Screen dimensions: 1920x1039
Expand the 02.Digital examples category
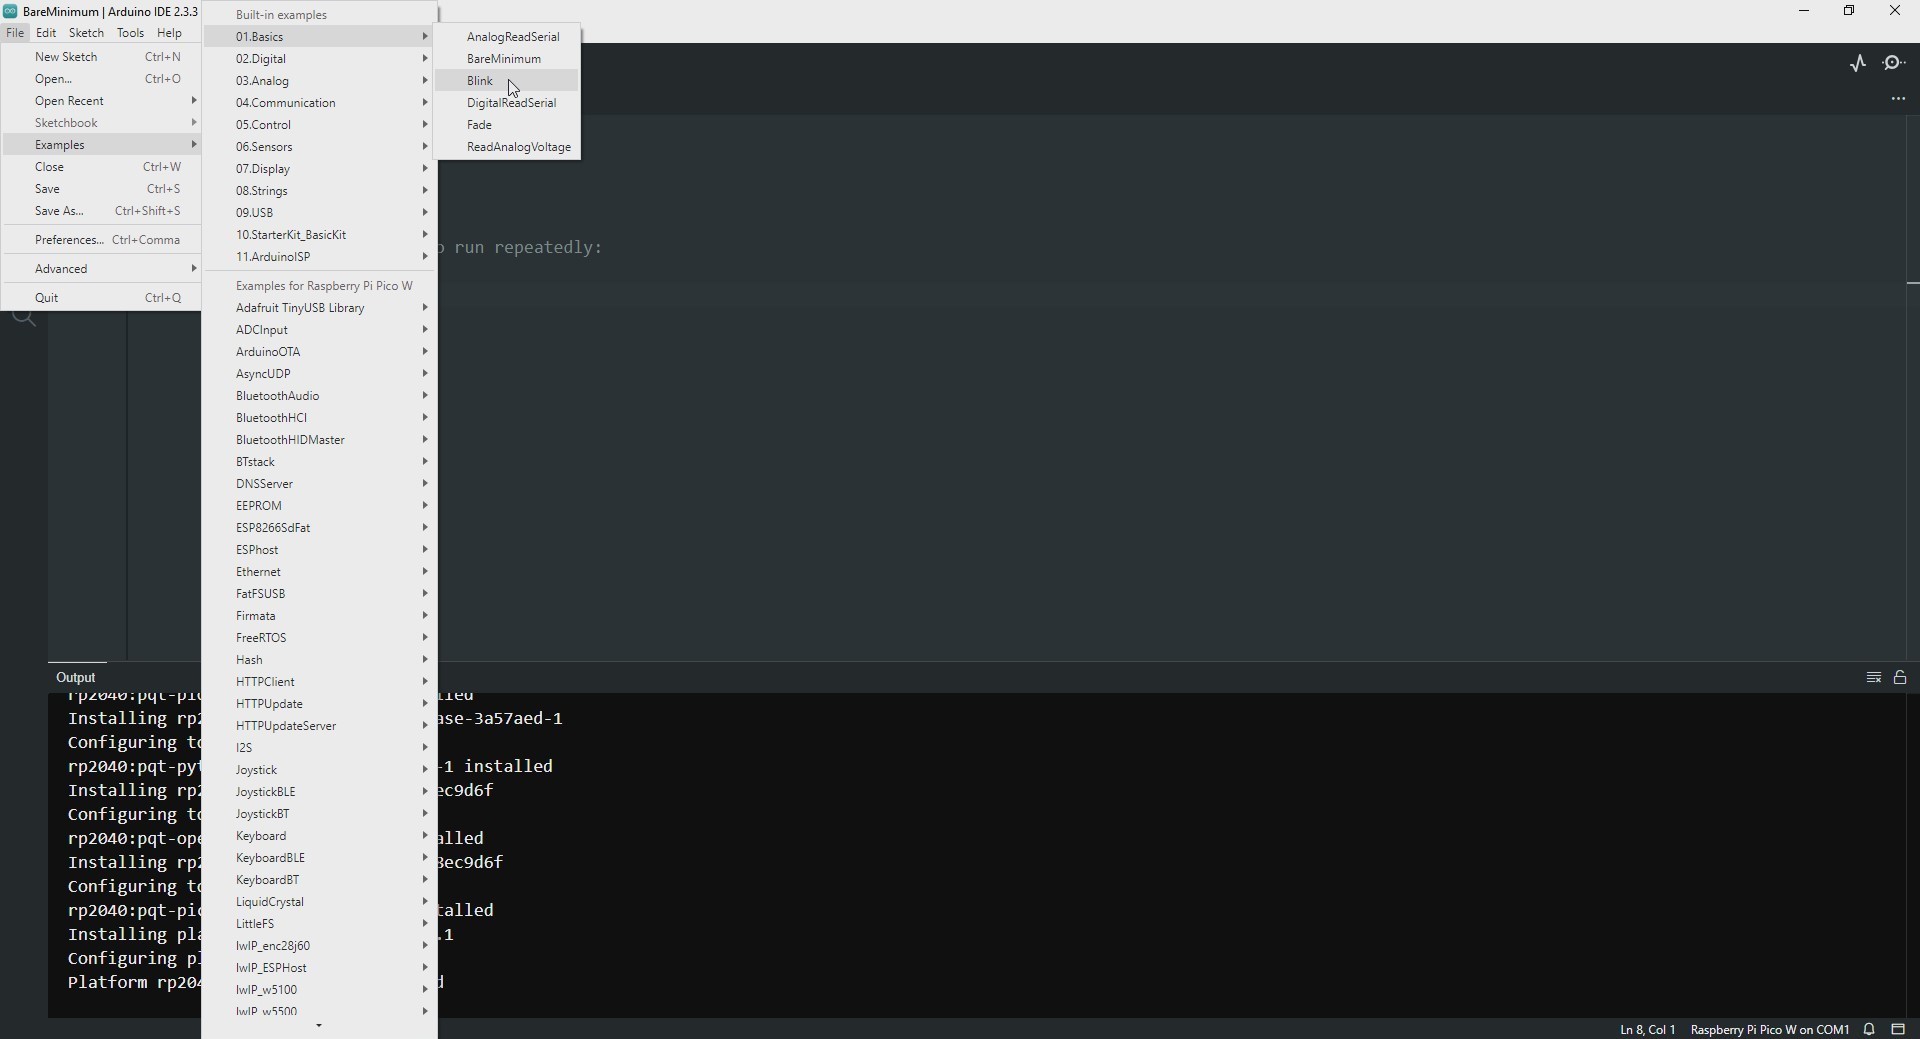[x=320, y=59]
